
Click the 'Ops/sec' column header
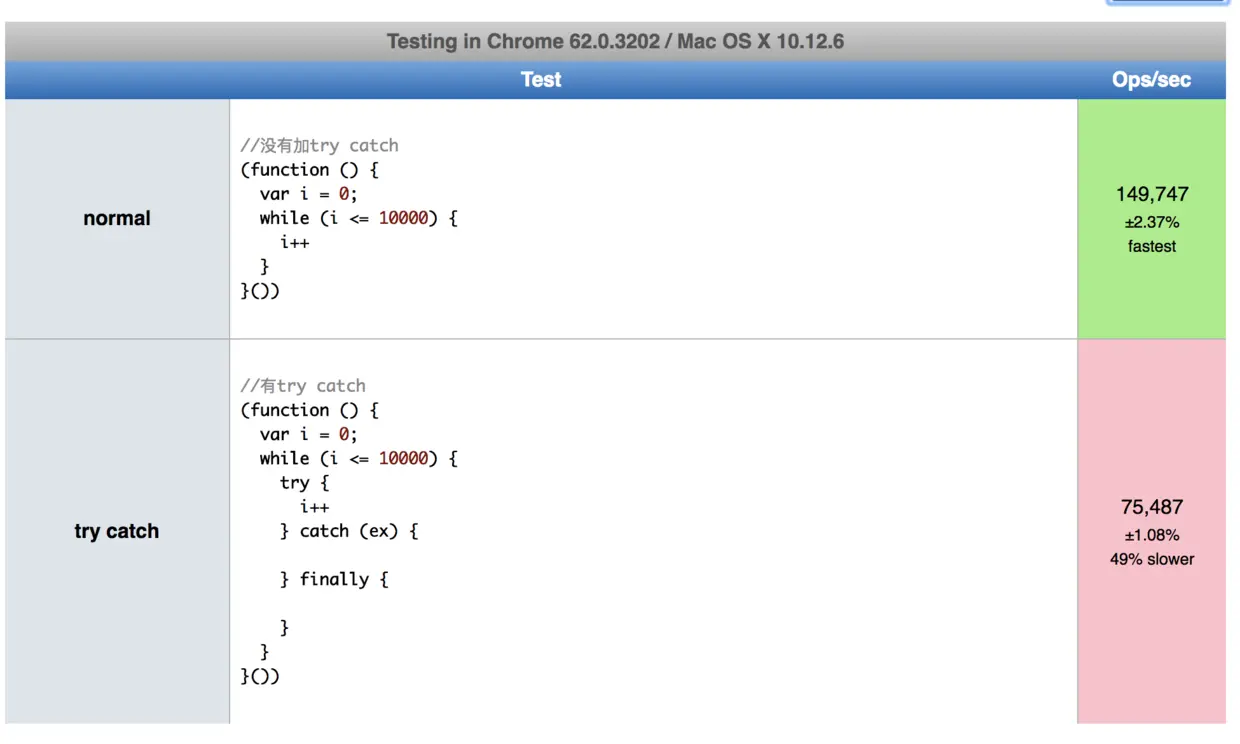pyautogui.click(x=1151, y=80)
